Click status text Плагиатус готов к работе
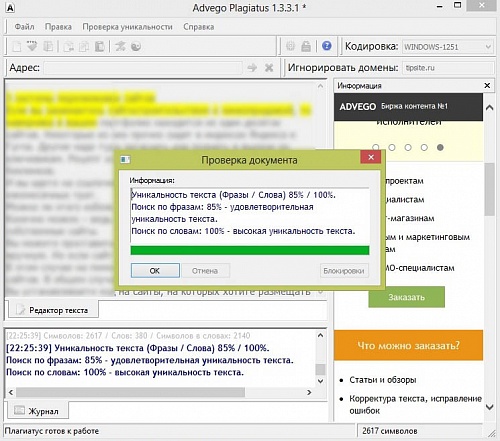The height and width of the screenshot is (441, 500). tap(52, 431)
